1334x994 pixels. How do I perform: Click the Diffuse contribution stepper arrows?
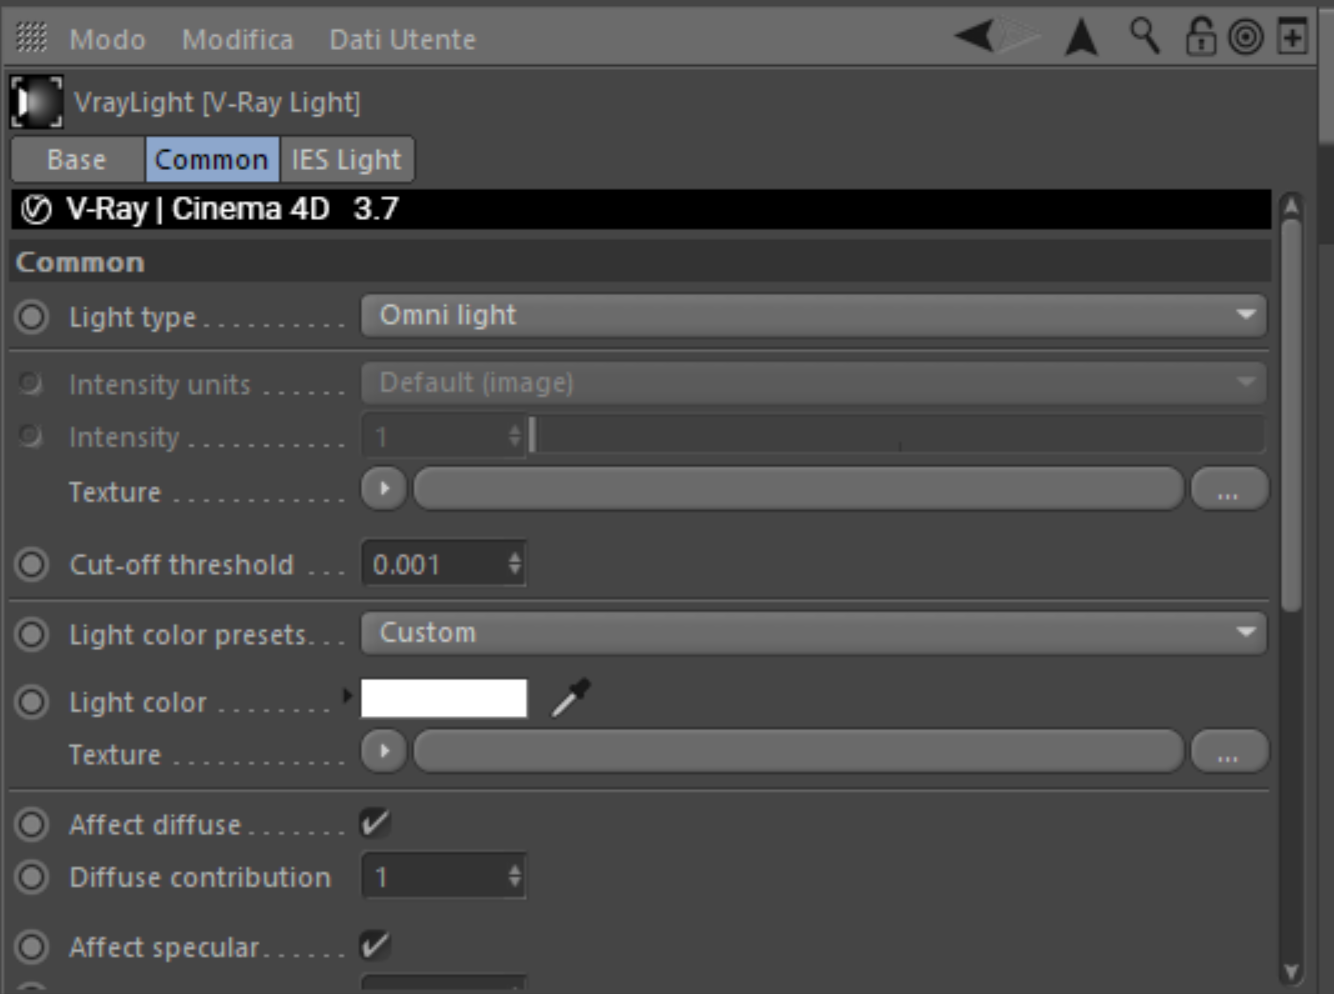click(515, 877)
